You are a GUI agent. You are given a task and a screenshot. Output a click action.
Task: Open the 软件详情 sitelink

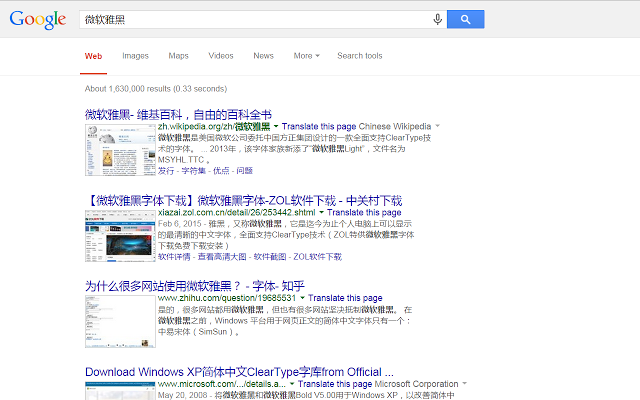click(174, 257)
